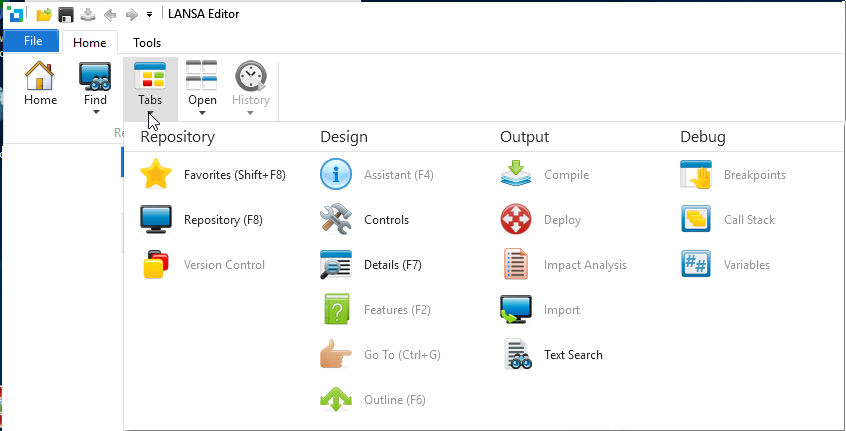Screen dimensions: 846x431
Task: Switch to the Tools ribbon tab
Action: pyautogui.click(x=147, y=43)
